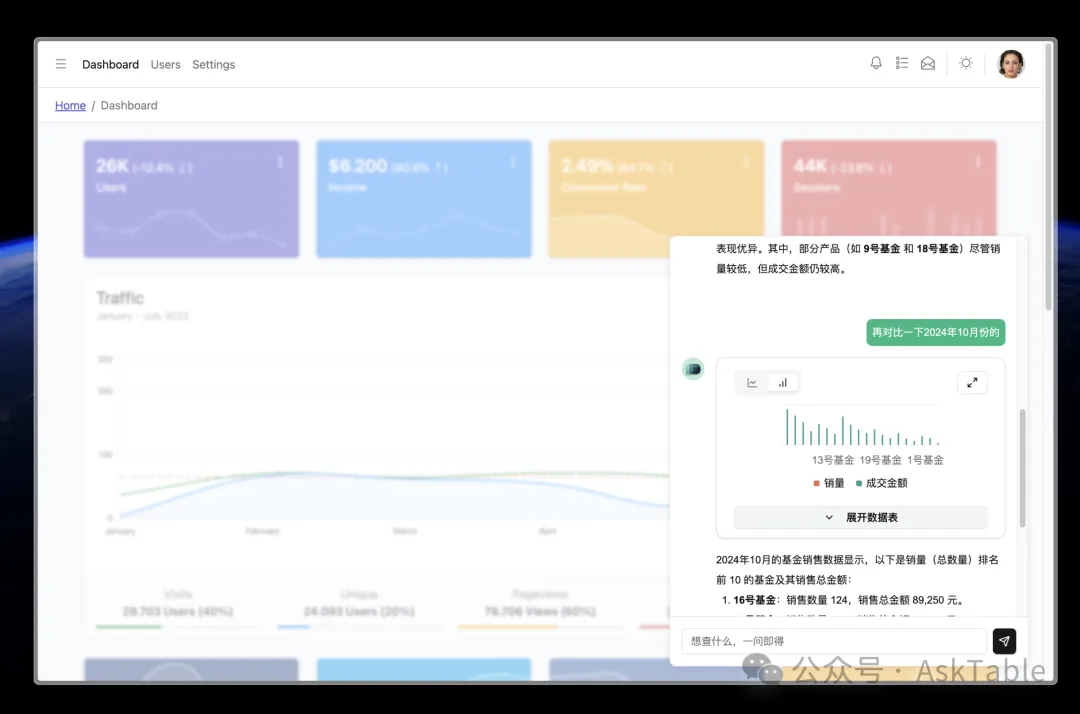This screenshot has width=1080, height=714.
Task: Open the user avatar dropdown
Action: pos(1011,63)
